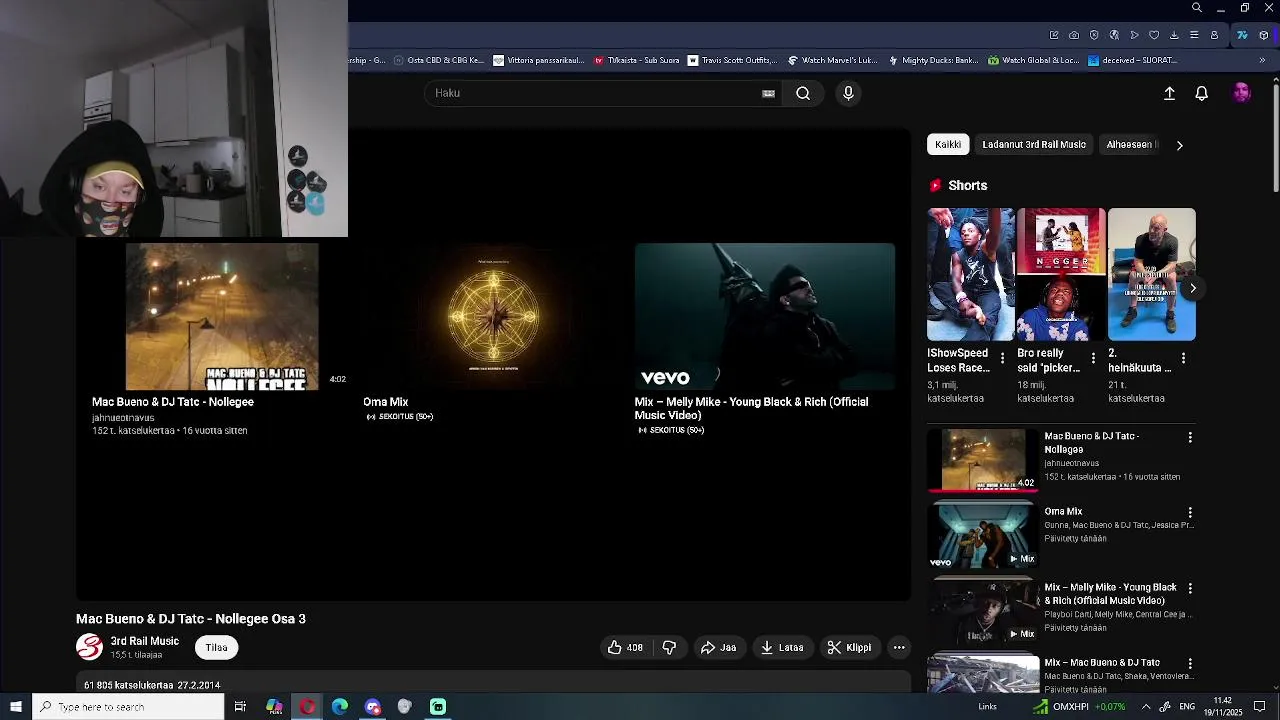Viewport: 1280px width, 720px height.
Task: Open Task View on taskbar
Action: click(240, 707)
